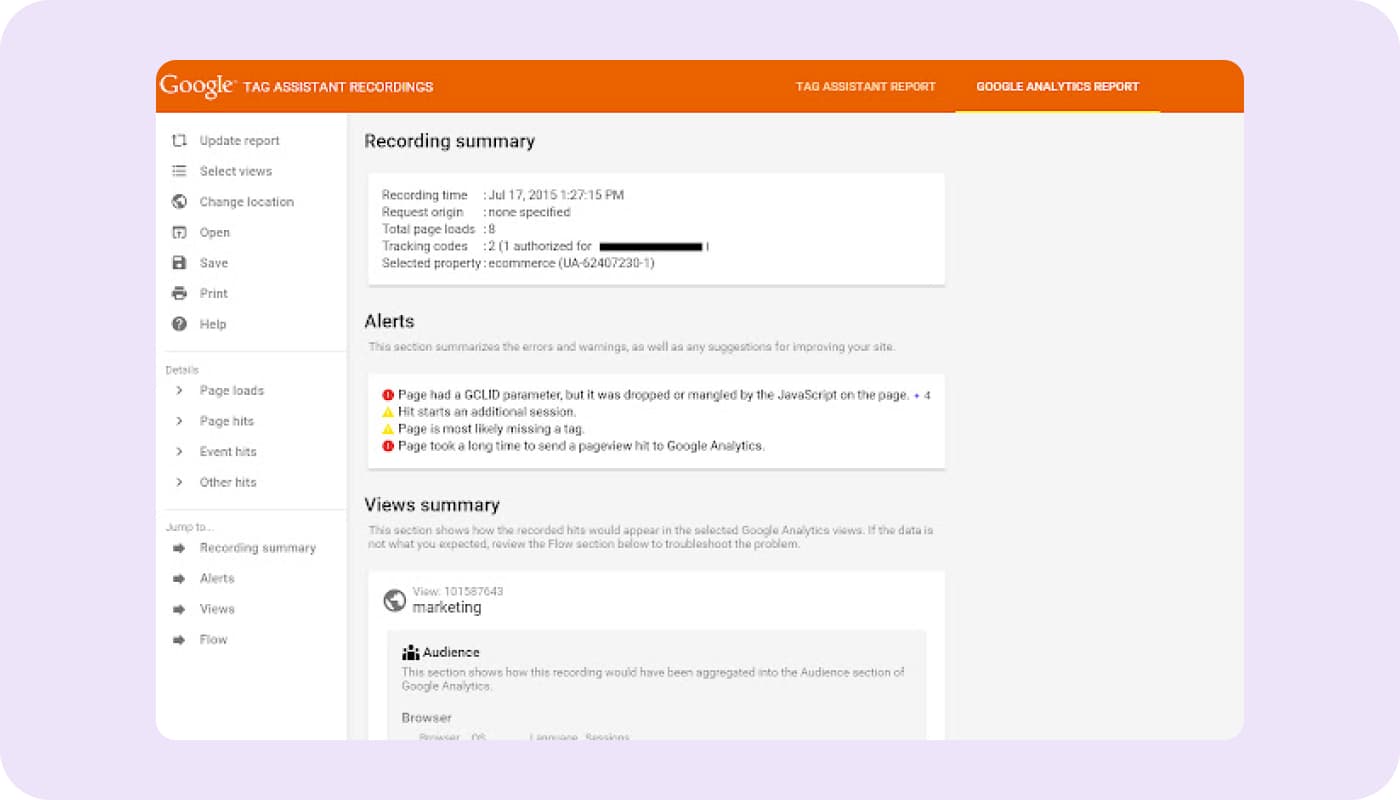Click the 'Hit starts an additional session' alert
Screen dimensions: 1400x800
coord(487,412)
